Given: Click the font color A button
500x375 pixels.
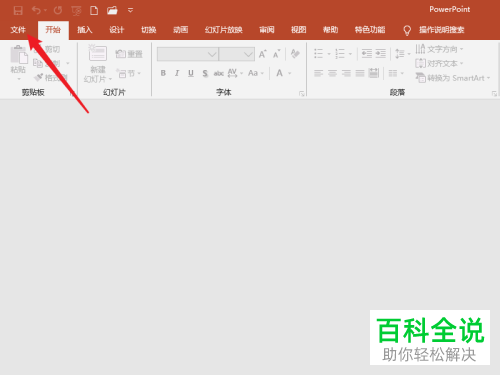Looking at the screenshot, I should tap(280, 73).
